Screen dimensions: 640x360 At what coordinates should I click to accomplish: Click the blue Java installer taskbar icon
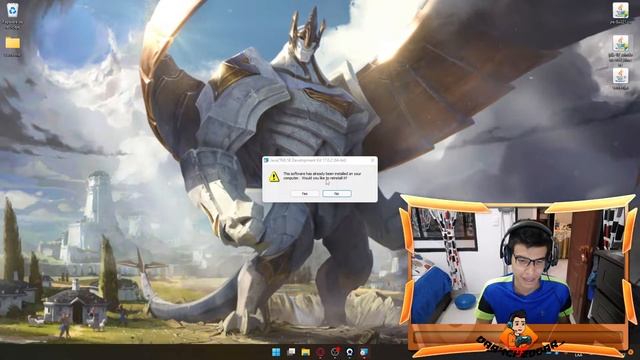point(364,352)
